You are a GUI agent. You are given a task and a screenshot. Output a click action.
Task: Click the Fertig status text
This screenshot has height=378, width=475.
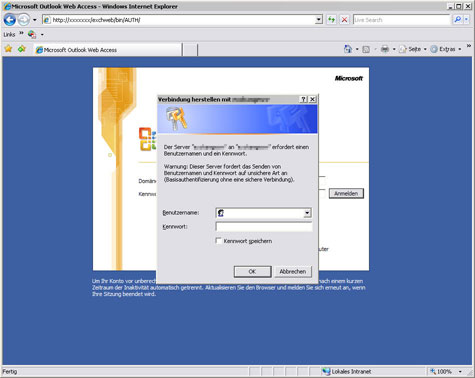10,371
